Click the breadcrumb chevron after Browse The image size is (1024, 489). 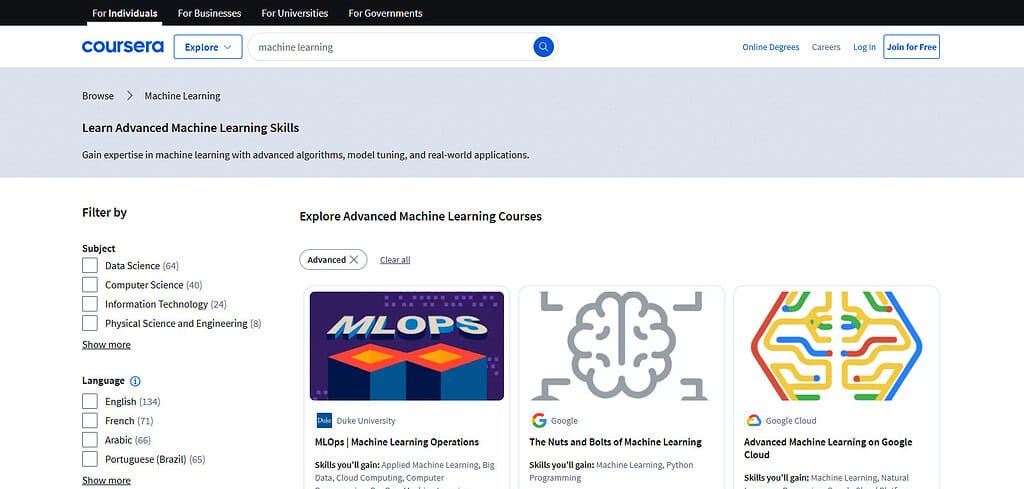click(129, 96)
